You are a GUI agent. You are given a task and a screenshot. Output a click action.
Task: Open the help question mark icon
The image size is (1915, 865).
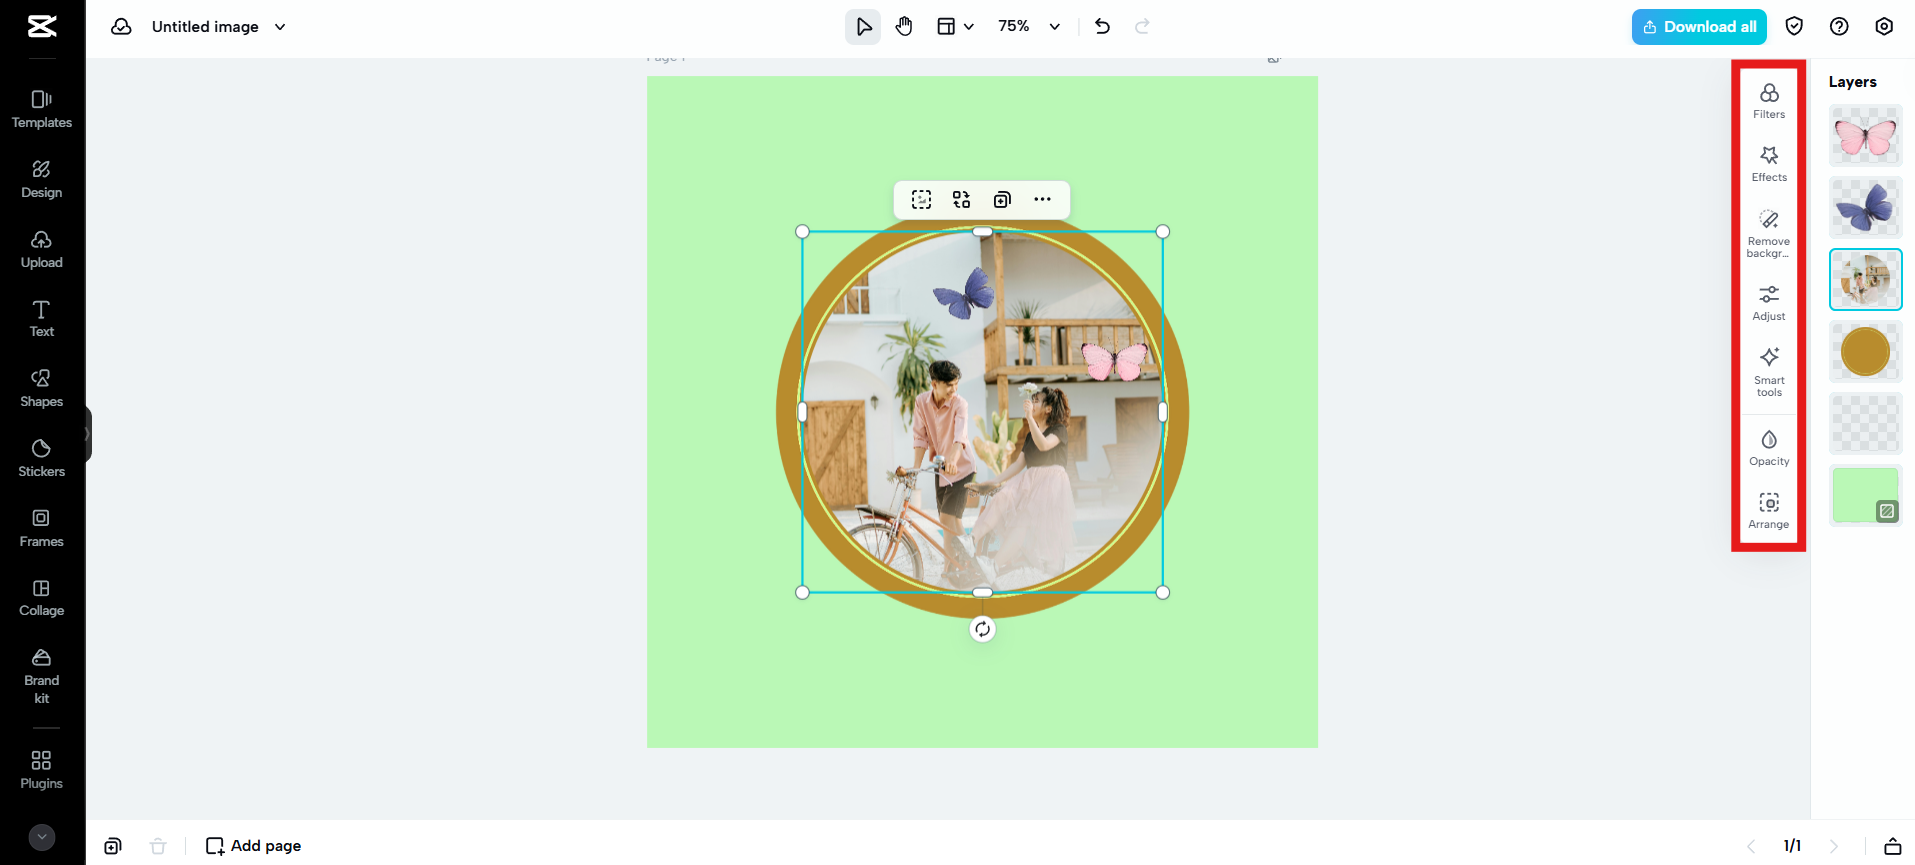pyautogui.click(x=1839, y=27)
